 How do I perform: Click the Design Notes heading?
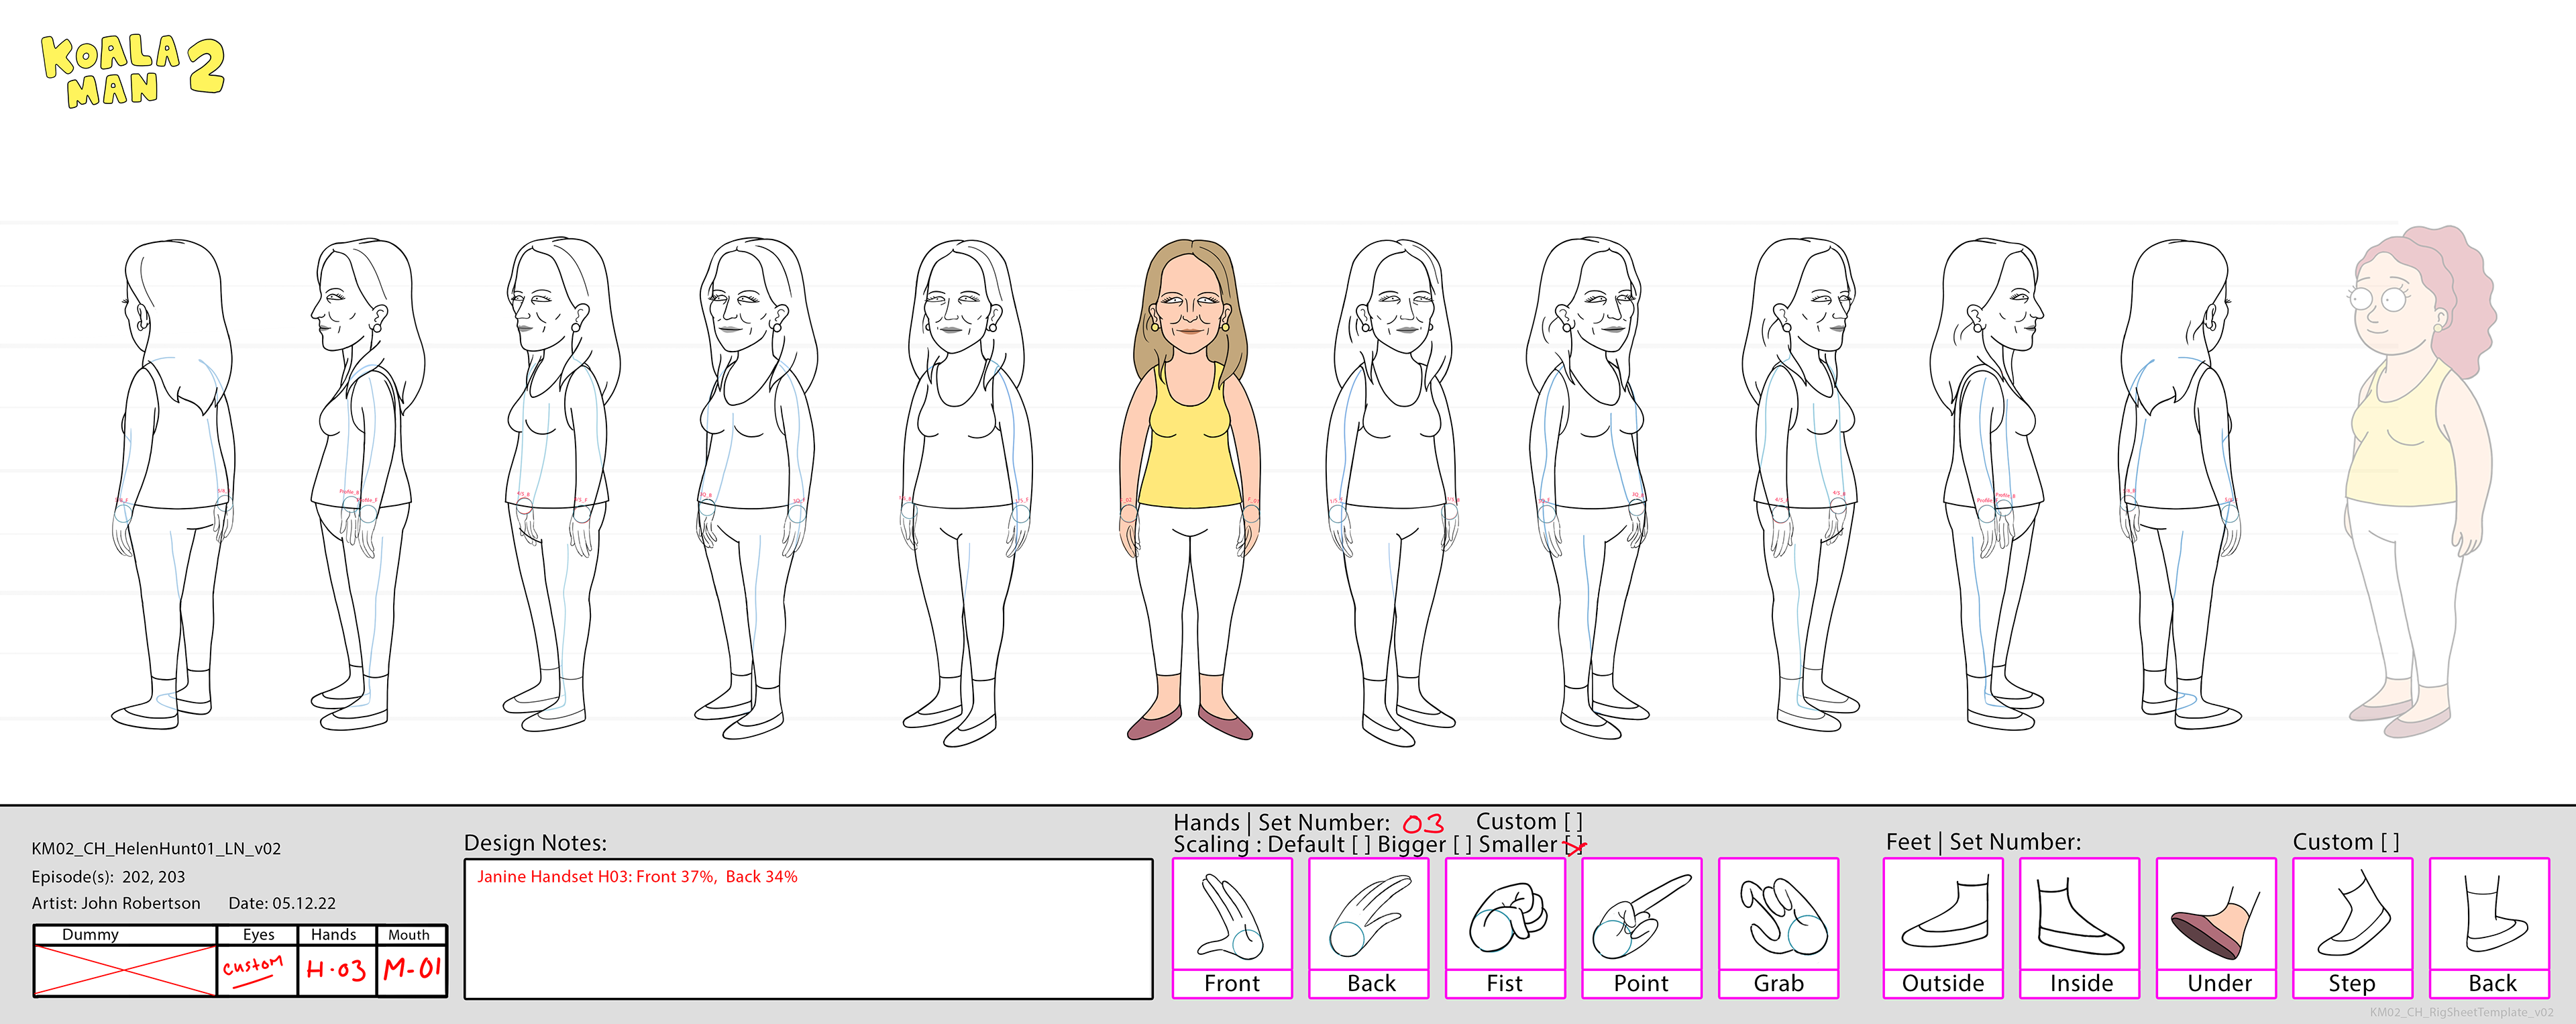(535, 843)
